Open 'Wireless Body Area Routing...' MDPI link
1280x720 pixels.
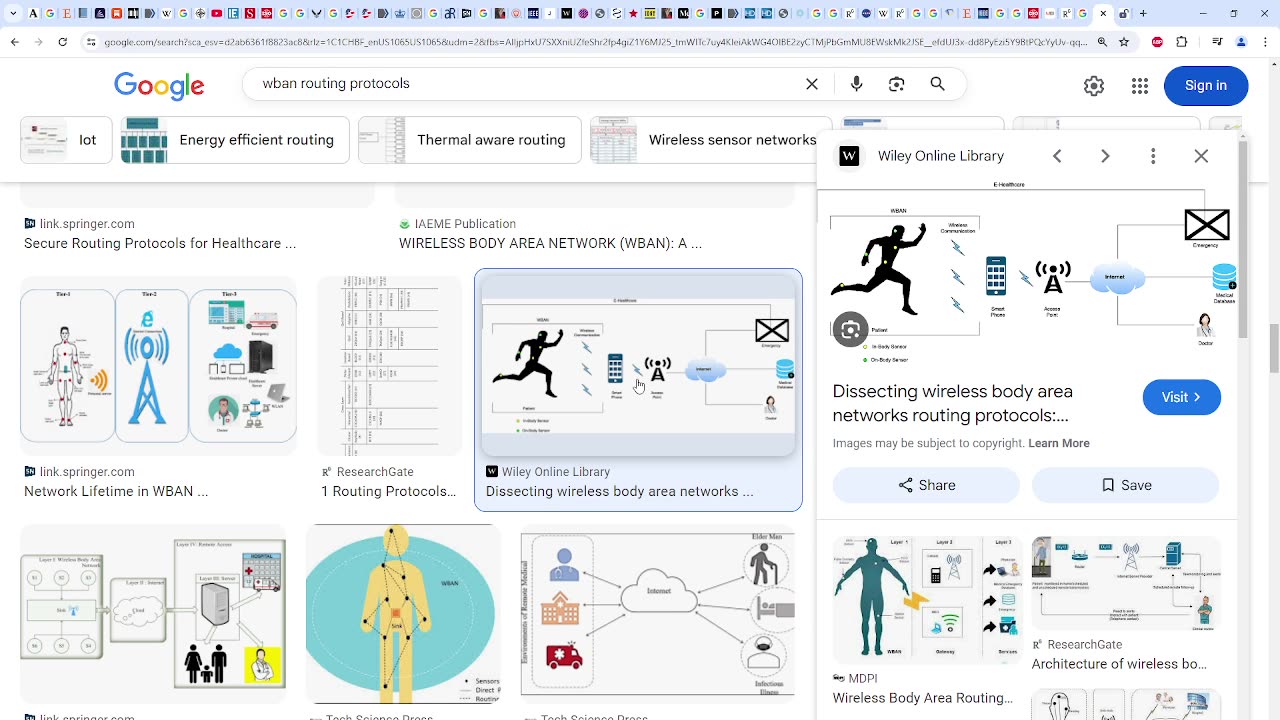(923, 698)
